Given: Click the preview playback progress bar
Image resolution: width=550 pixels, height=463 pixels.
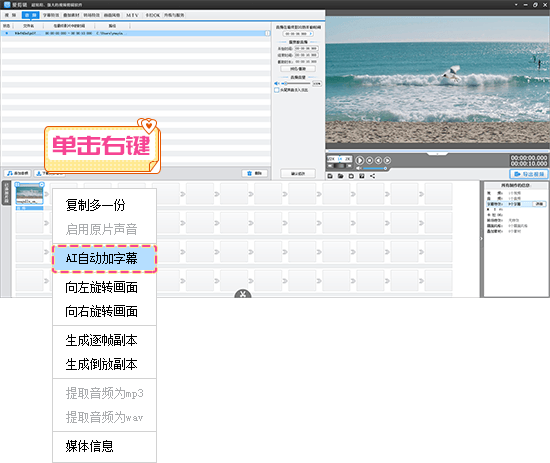Looking at the screenshot, I should pos(437,151).
